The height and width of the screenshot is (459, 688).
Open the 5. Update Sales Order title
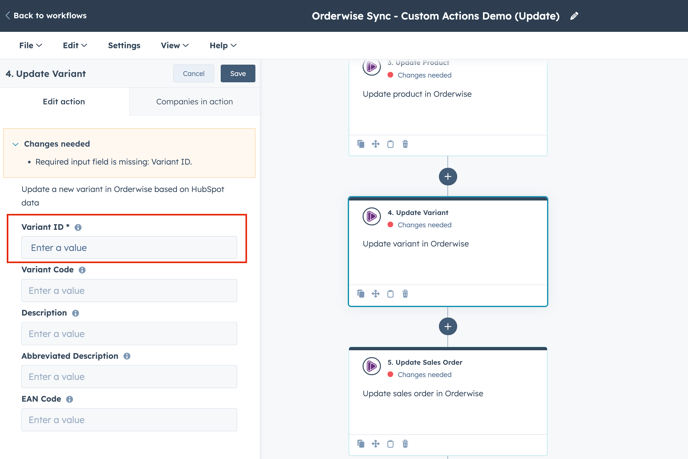(x=425, y=362)
